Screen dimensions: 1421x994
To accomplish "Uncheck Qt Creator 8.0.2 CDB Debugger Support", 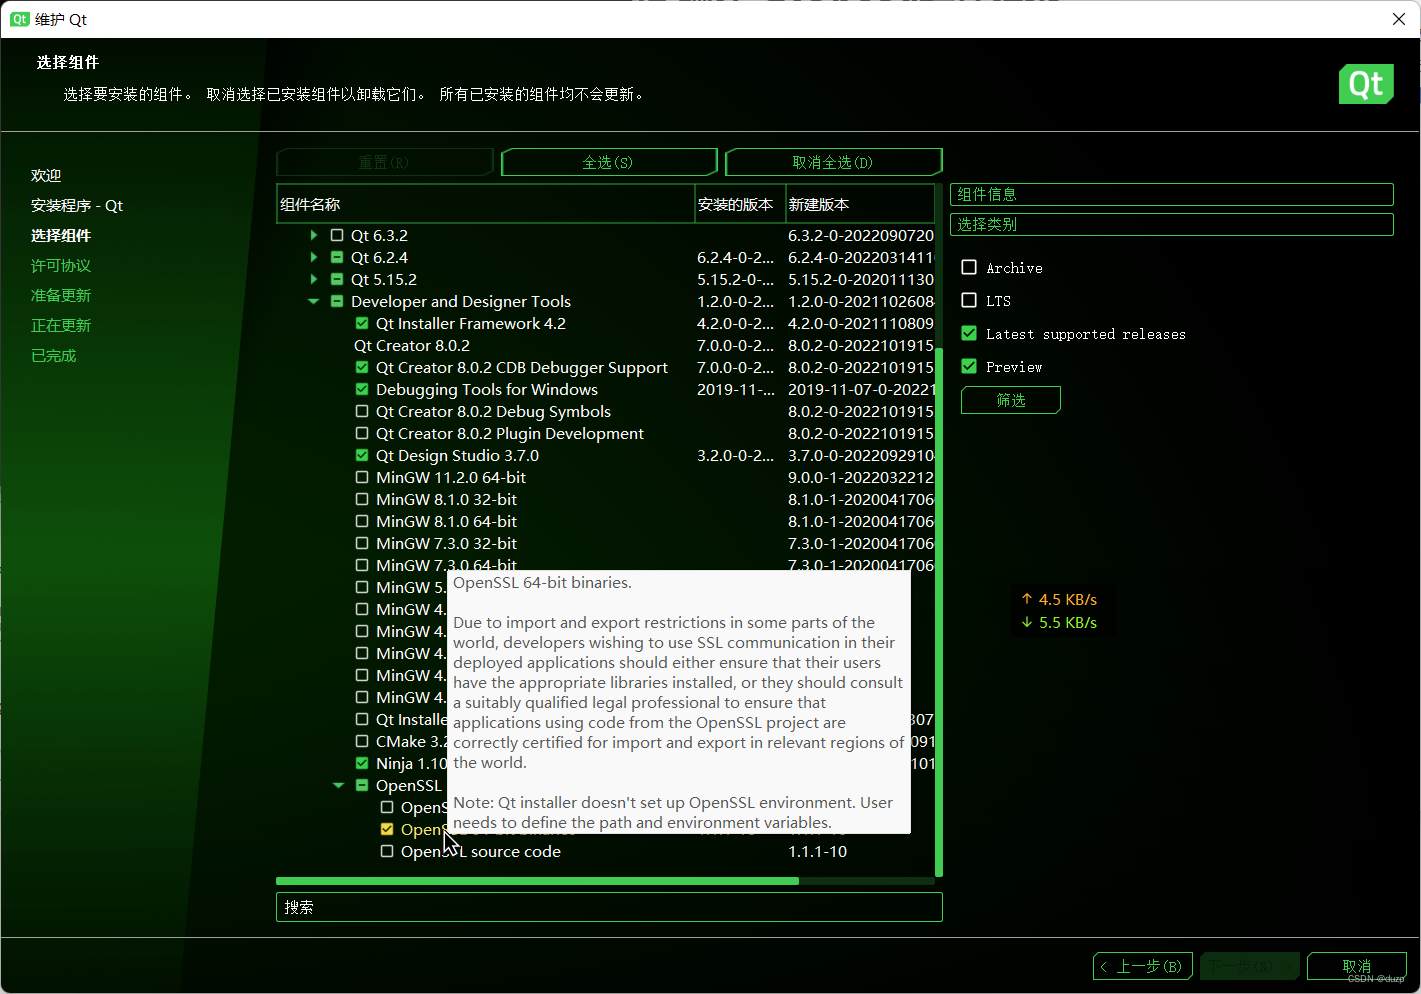I will tap(362, 367).
